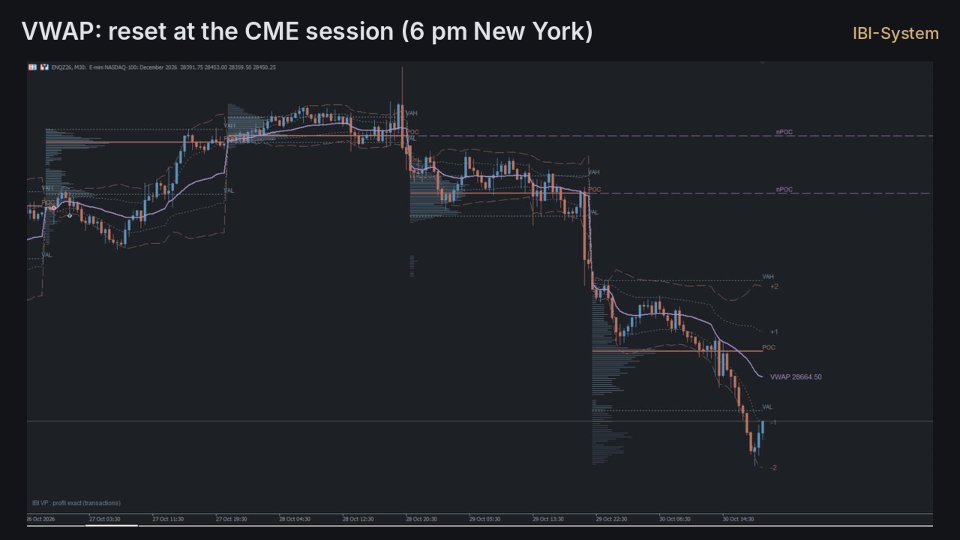This screenshot has height=540, width=960.
Task: Click the VWAP 28664.50 value label
Action: click(x=795, y=377)
